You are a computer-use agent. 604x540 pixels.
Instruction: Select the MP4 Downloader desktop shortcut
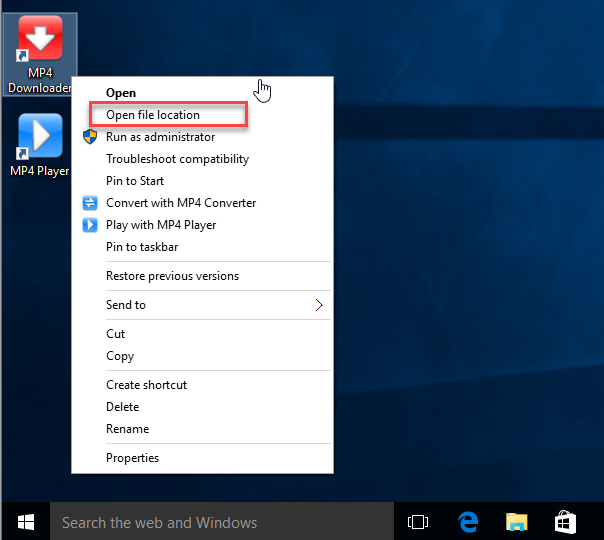[40, 54]
